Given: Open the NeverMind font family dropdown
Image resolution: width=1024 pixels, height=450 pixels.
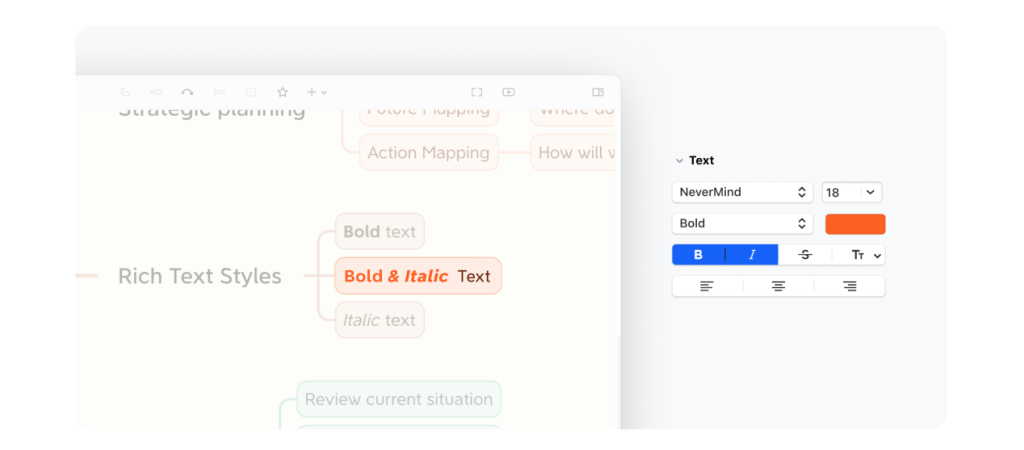Looking at the screenshot, I should pos(743,192).
